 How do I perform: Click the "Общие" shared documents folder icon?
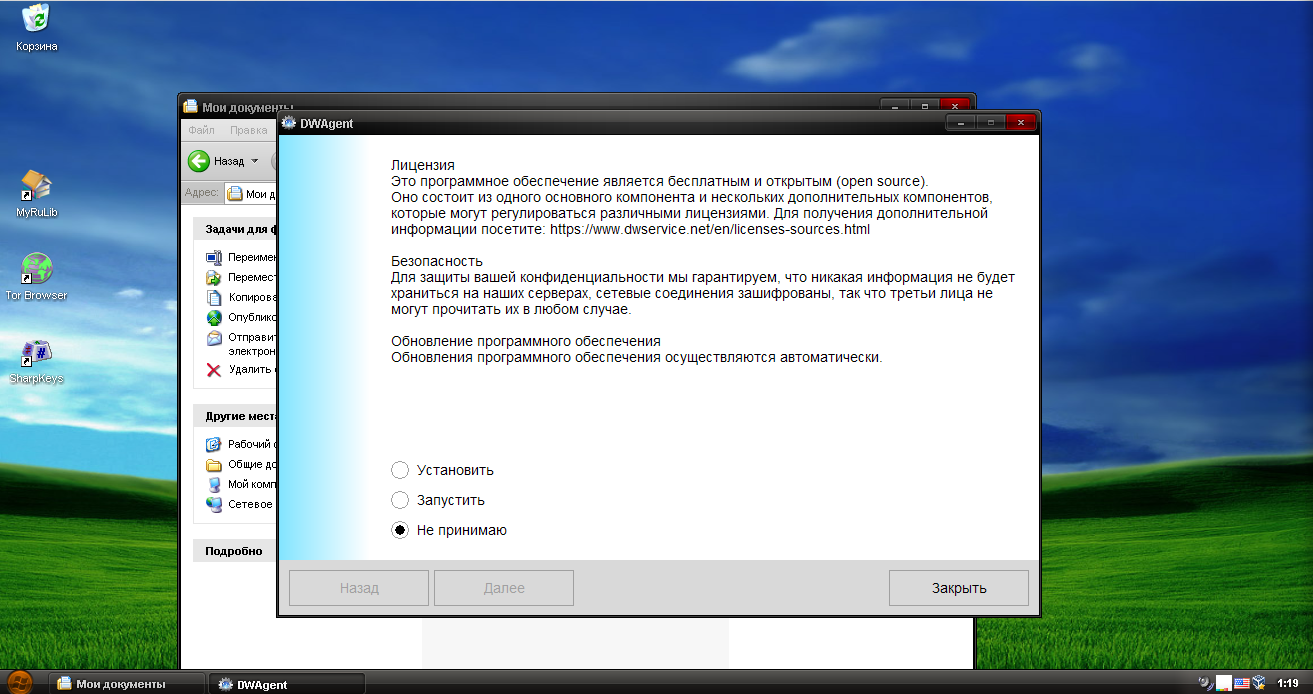point(213,464)
